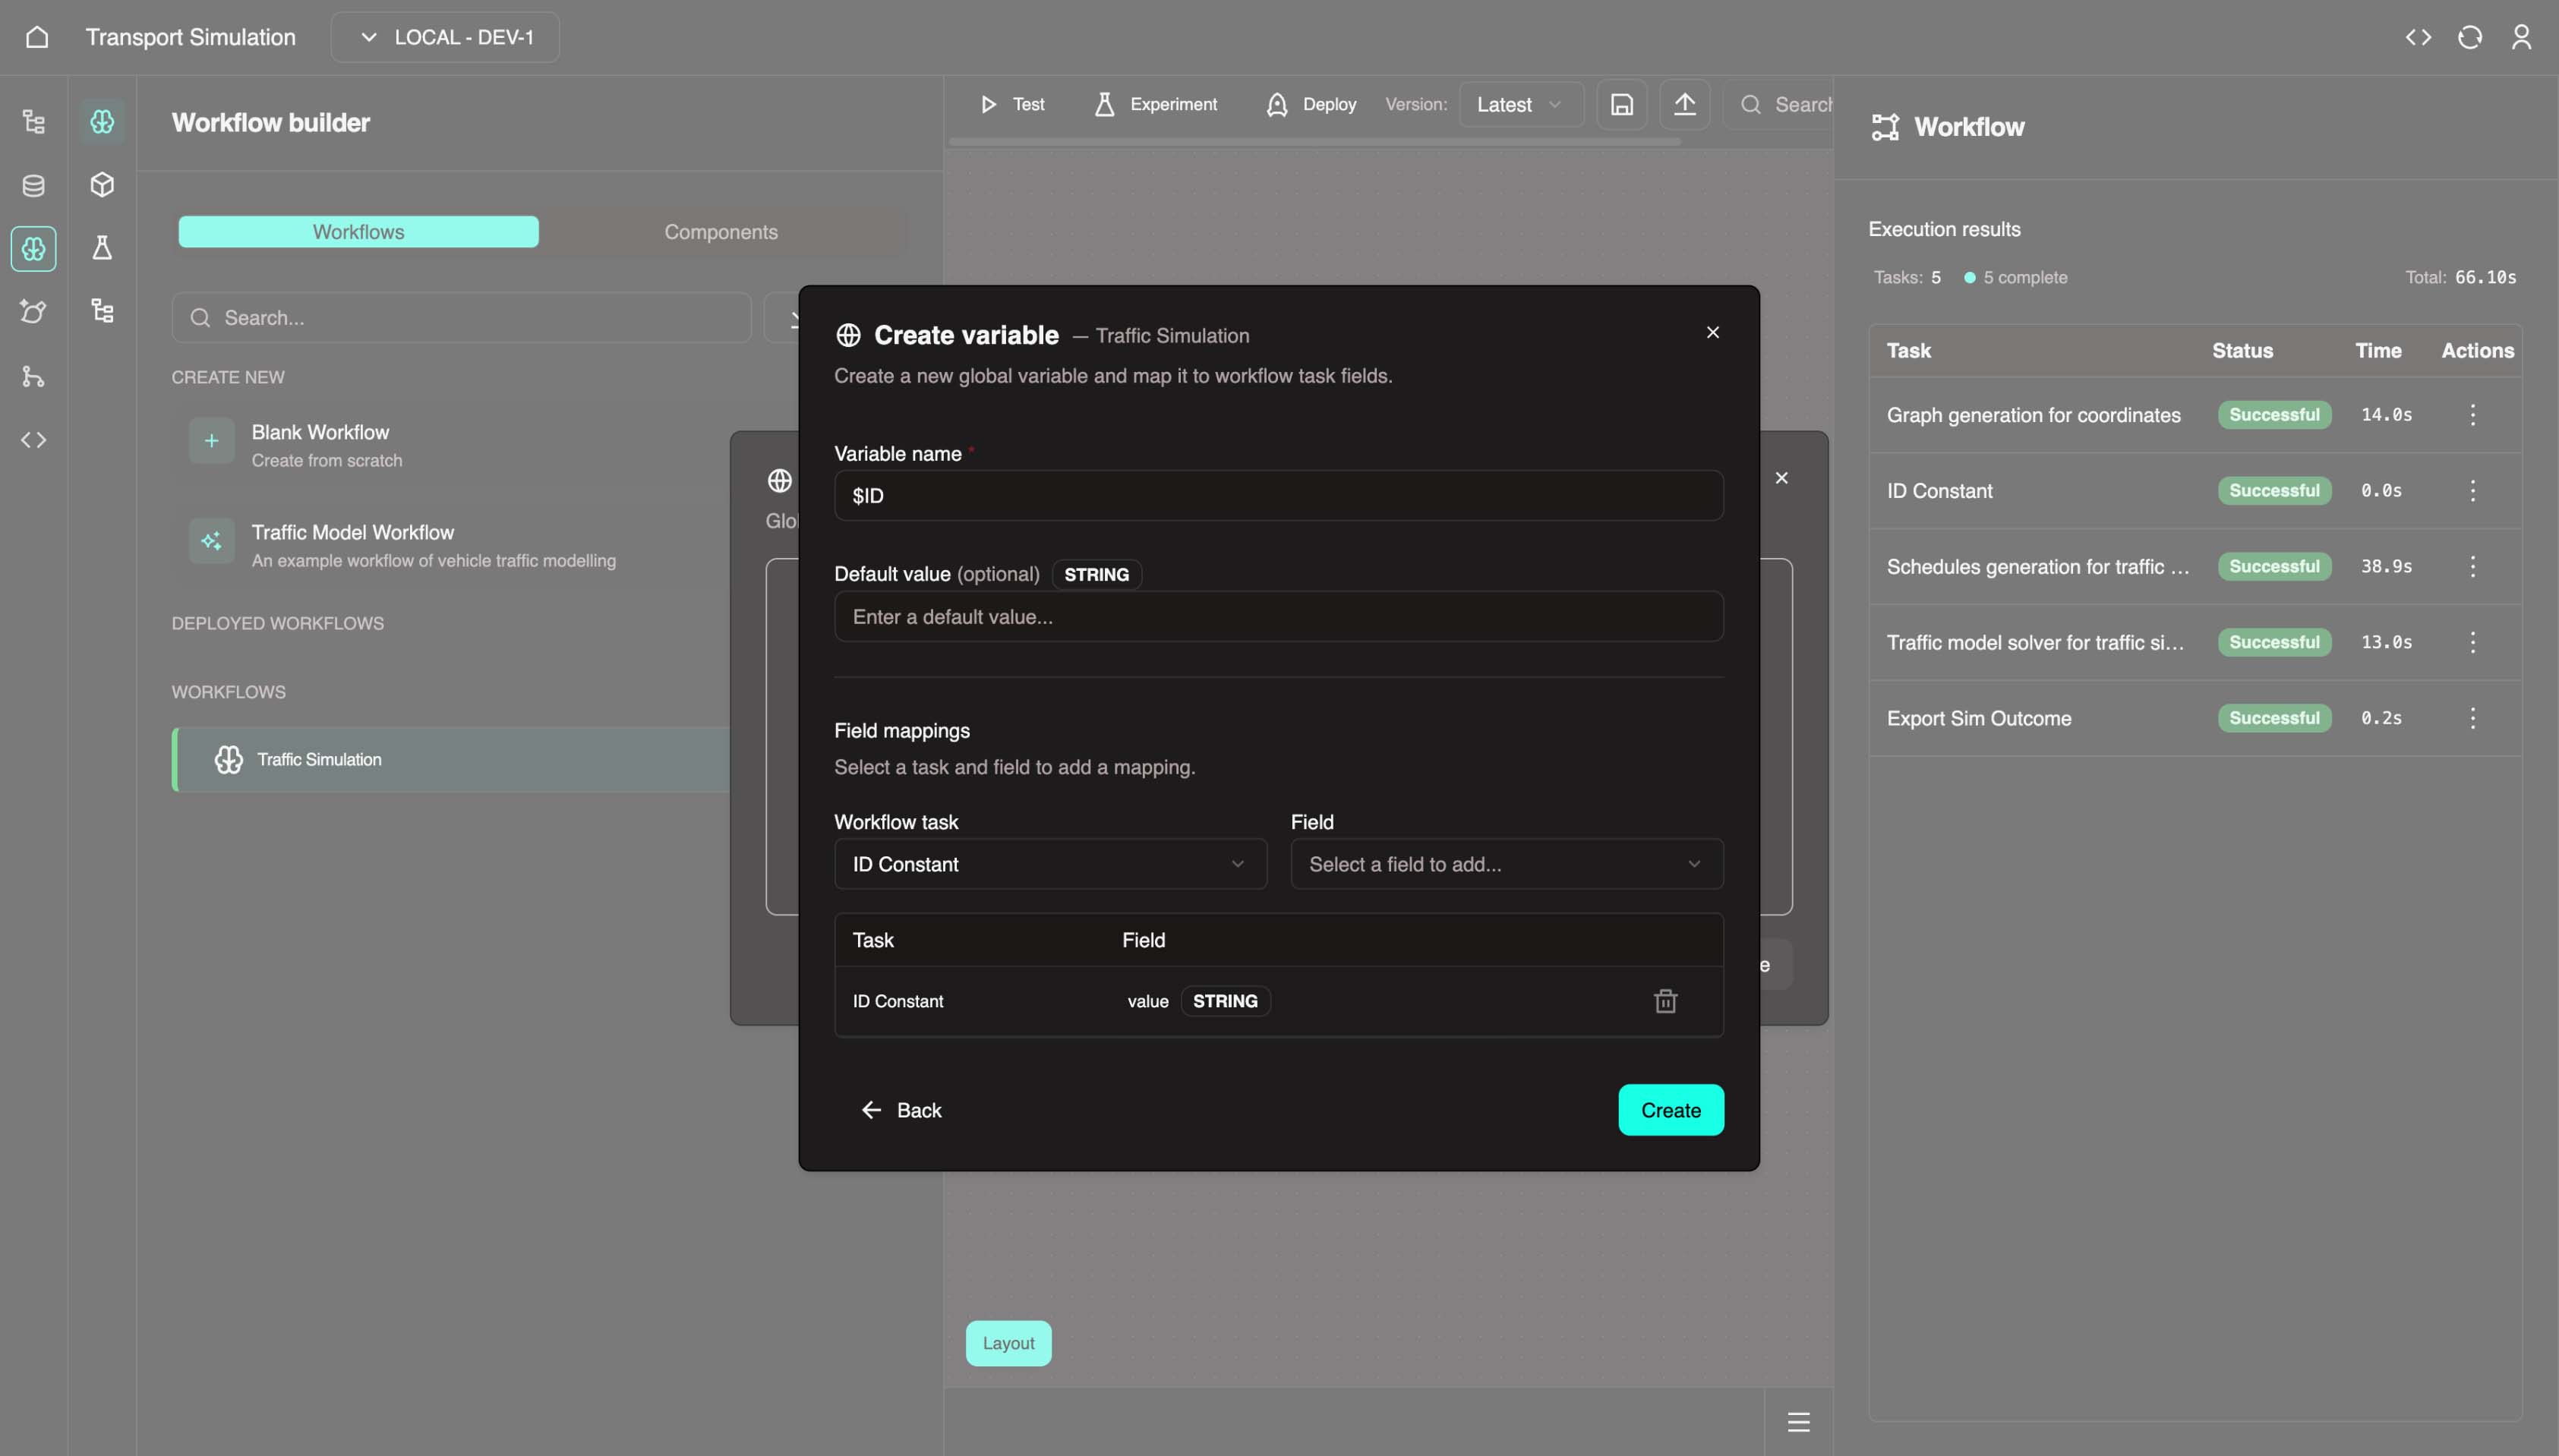Click the Successful badge for ID Constant
2559x1456 pixels.
[x=2274, y=491]
